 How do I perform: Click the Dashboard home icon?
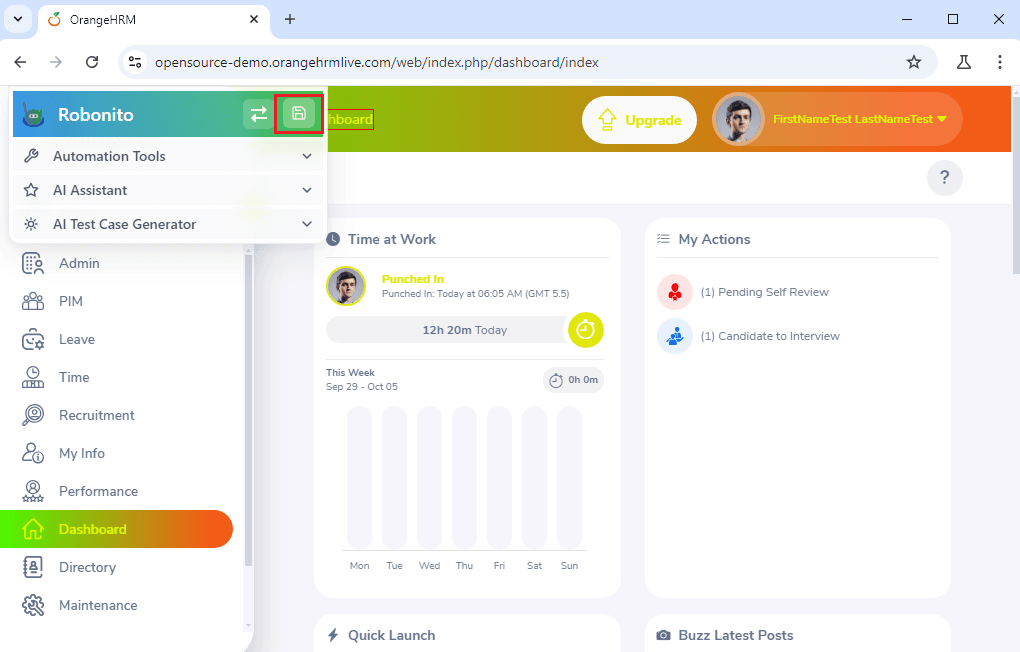33,529
